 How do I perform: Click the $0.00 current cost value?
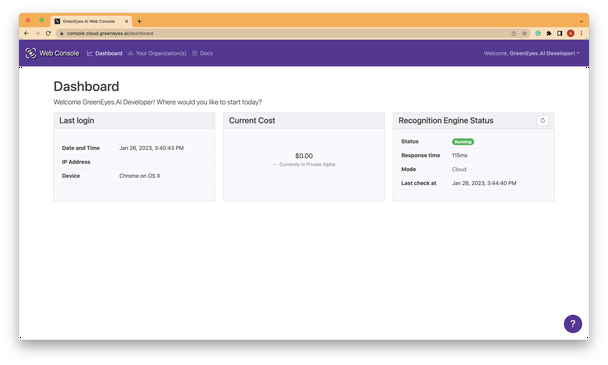(x=304, y=156)
